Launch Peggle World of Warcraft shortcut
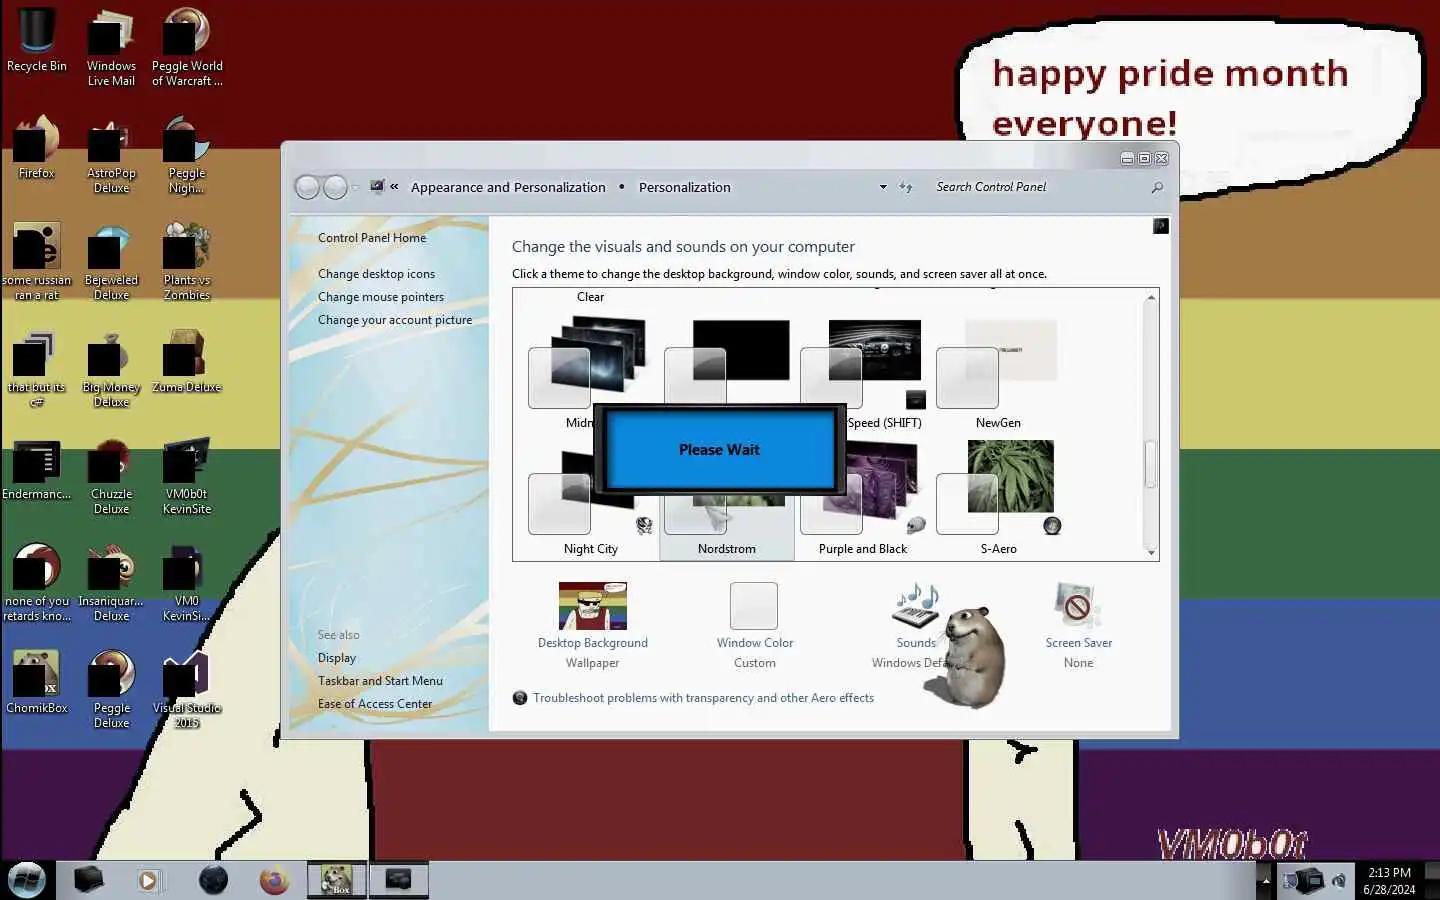 (x=187, y=47)
